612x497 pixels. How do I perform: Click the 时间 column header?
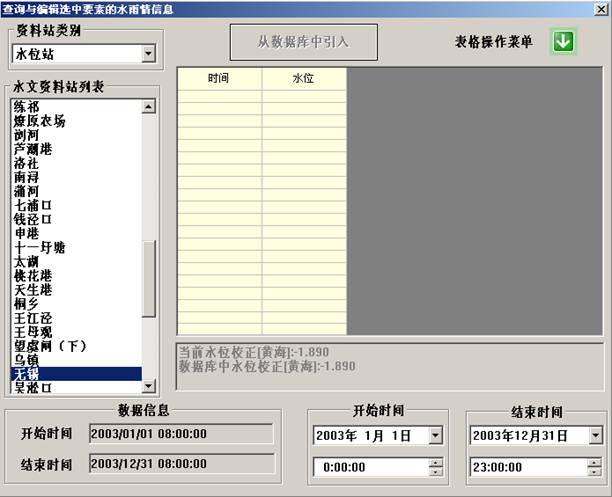[219, 78]
